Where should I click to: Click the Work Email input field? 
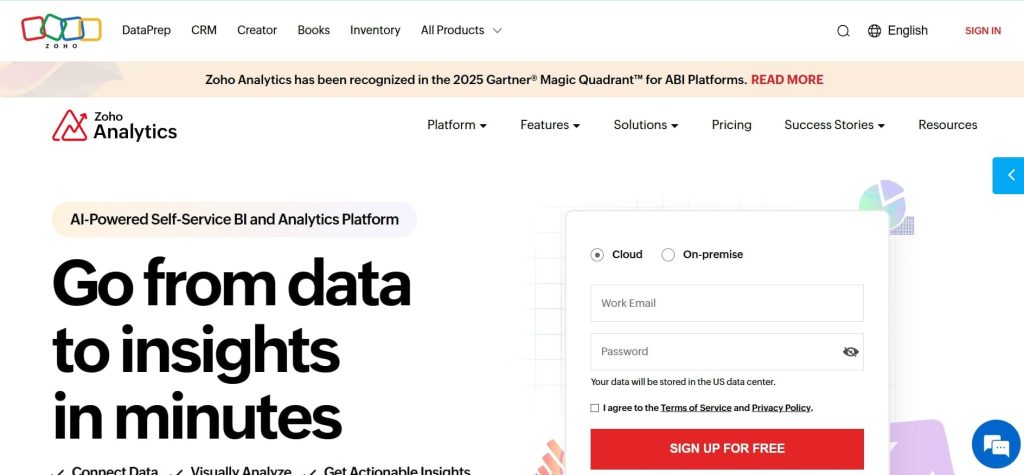727,303
